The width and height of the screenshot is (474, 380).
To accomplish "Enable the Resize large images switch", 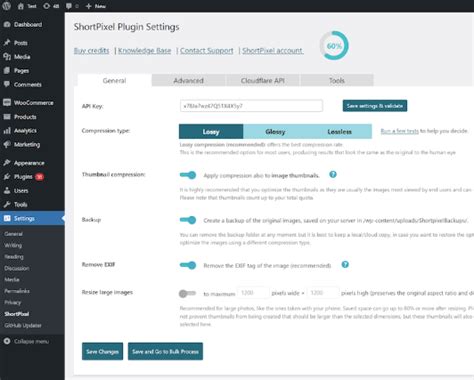I will [x=187, y=293].
